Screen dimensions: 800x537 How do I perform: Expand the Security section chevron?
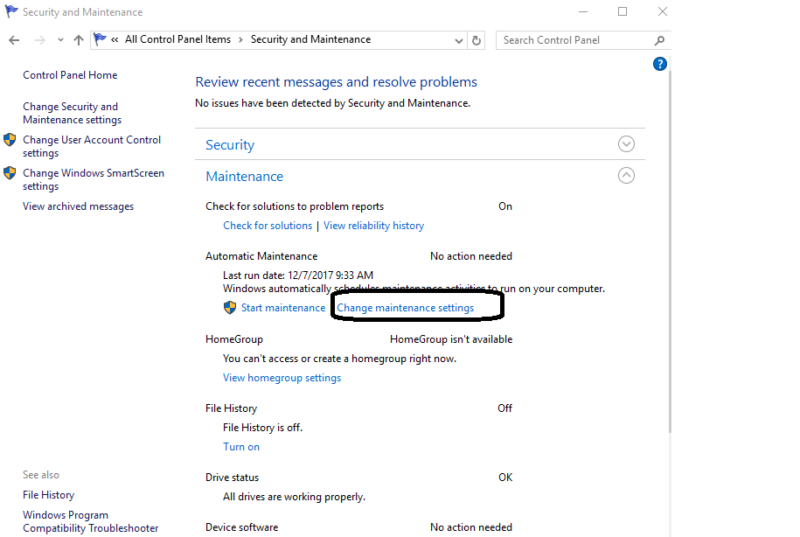626,144
